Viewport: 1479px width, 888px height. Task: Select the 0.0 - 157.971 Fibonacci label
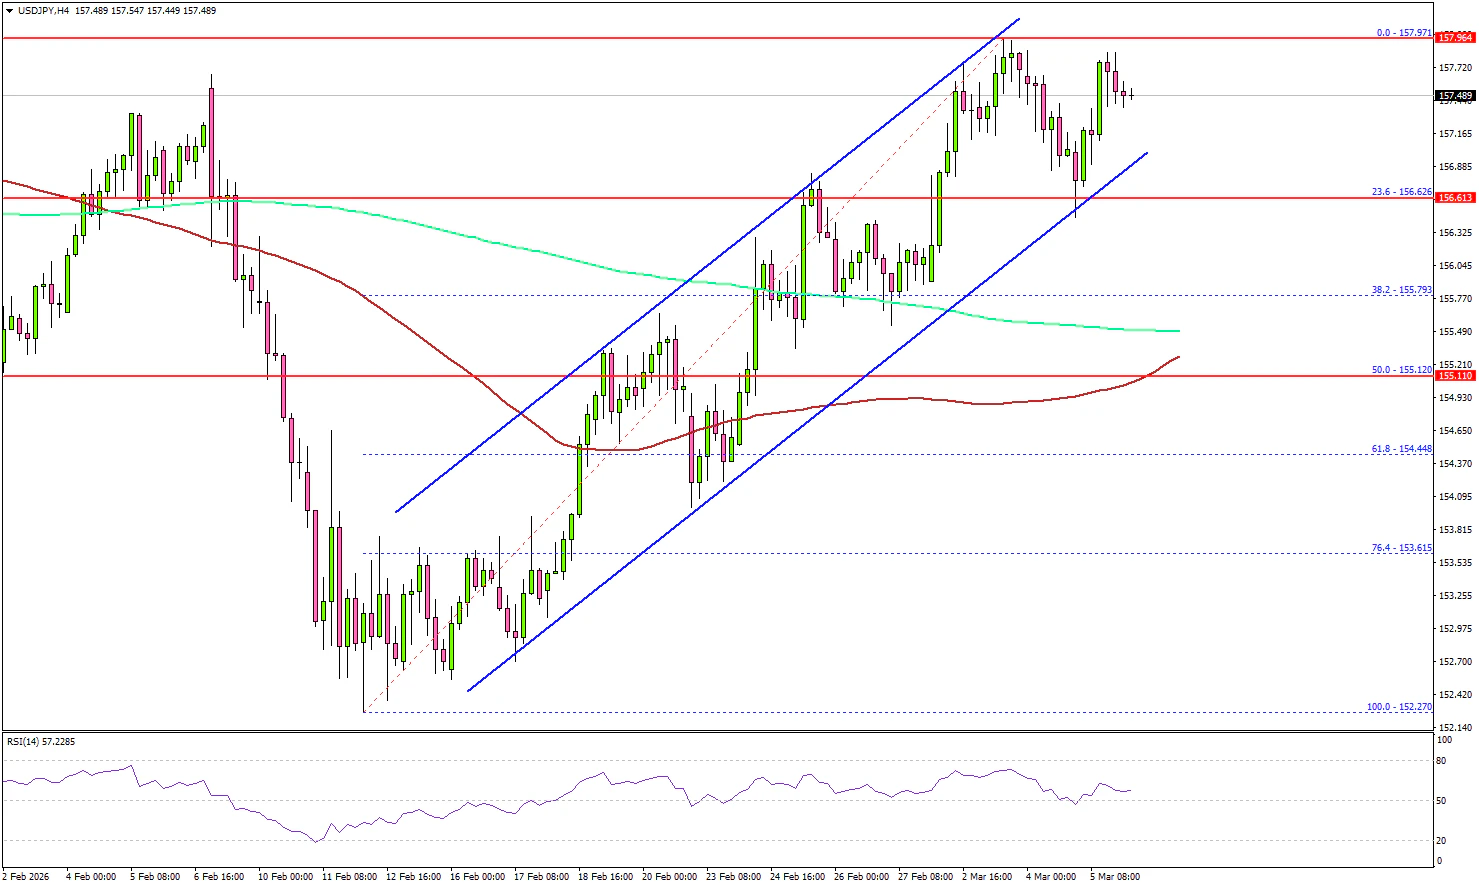coord(1404,33)
